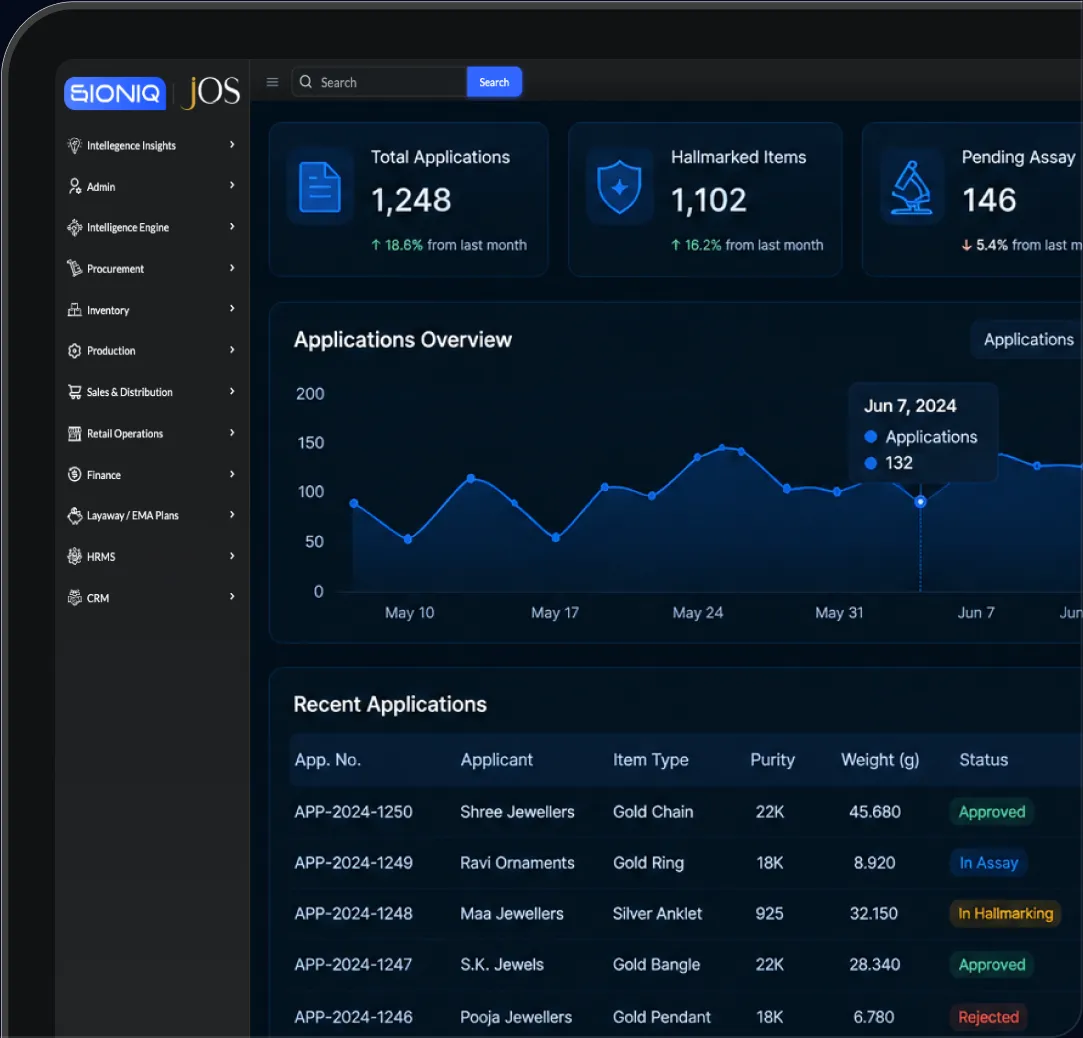
Task: Click the Total Applications document icon
Action: (x=320, y=187)
